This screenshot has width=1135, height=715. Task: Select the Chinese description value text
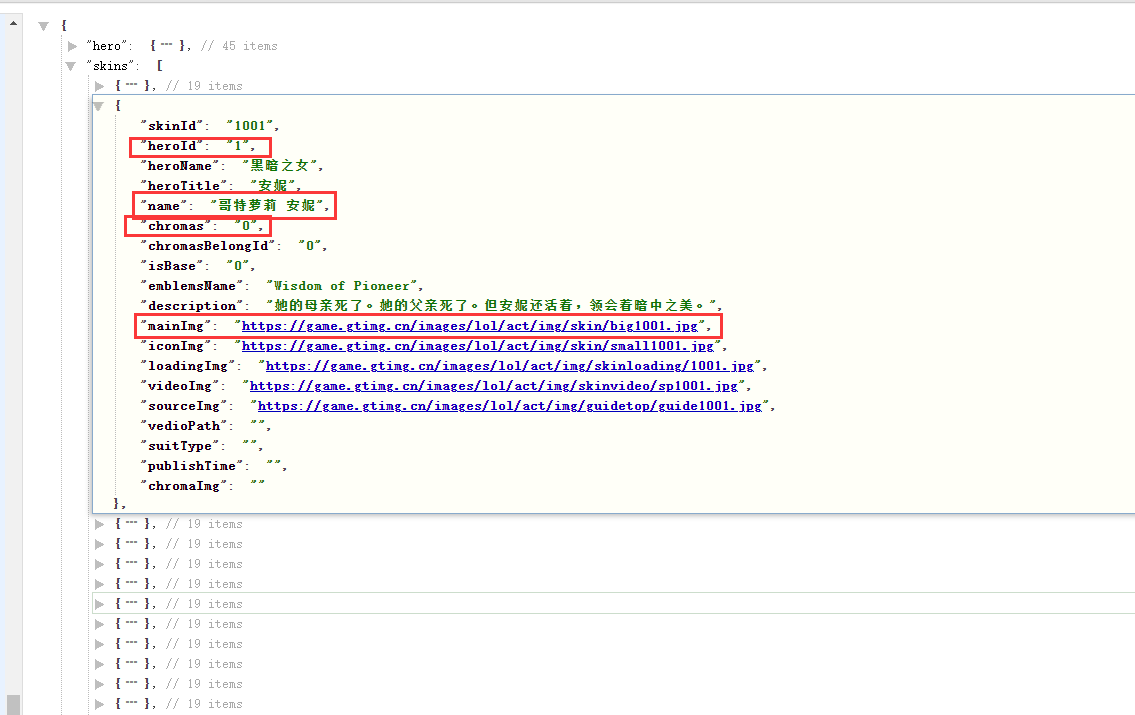click(491, 306)
